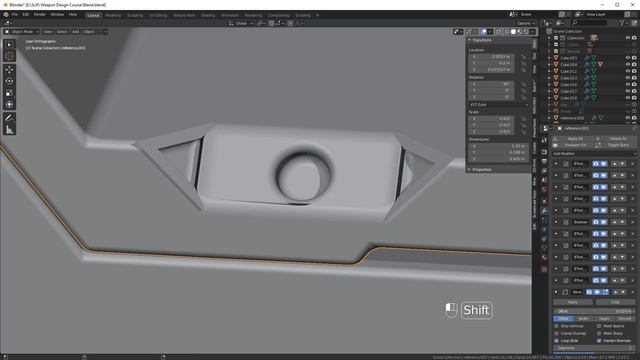Open the XYZ Euler rotation mode dropdown
The image size is (640, 360).
coord(498,105)
